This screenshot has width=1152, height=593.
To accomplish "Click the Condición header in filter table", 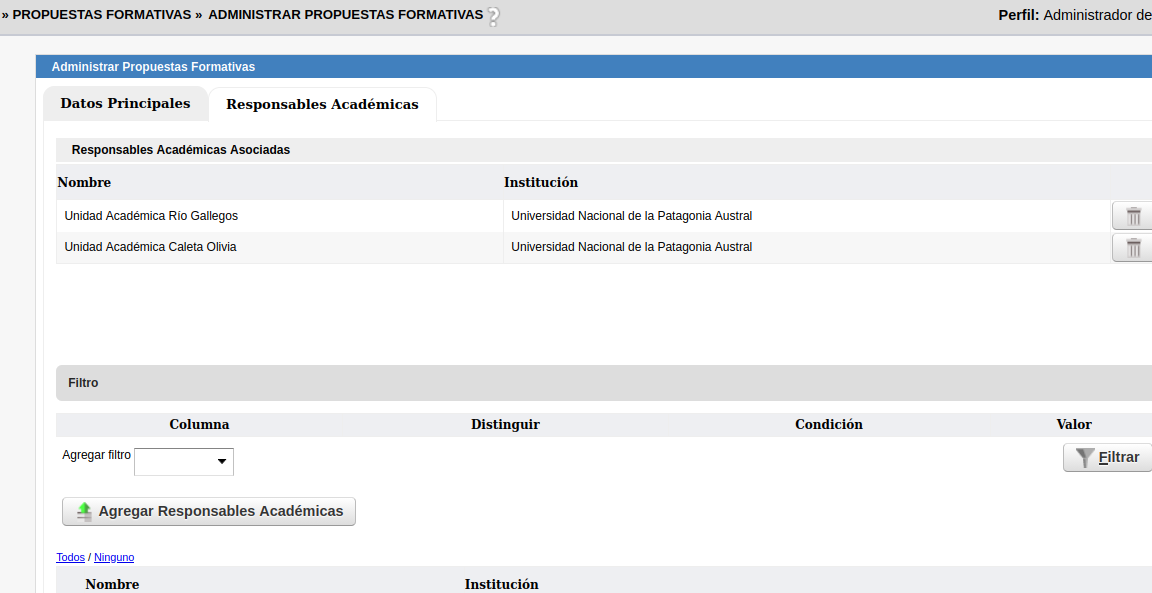I will (828, 424).
